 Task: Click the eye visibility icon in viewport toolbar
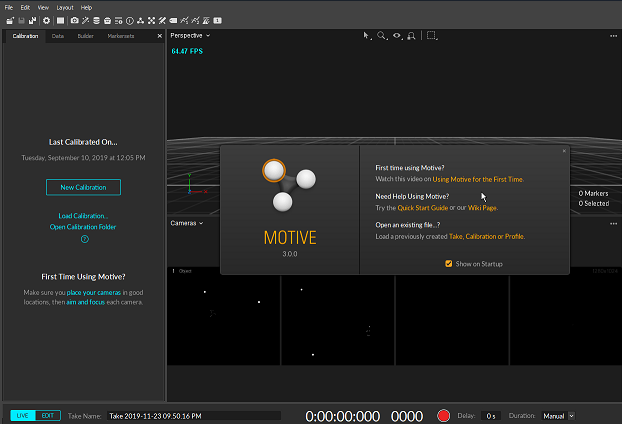397,35
